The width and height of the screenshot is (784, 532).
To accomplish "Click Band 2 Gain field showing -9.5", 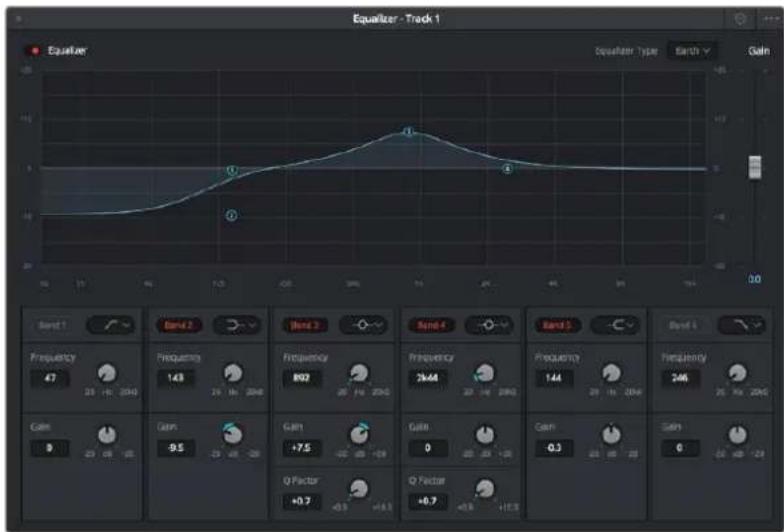I will [x=176, y=448].
